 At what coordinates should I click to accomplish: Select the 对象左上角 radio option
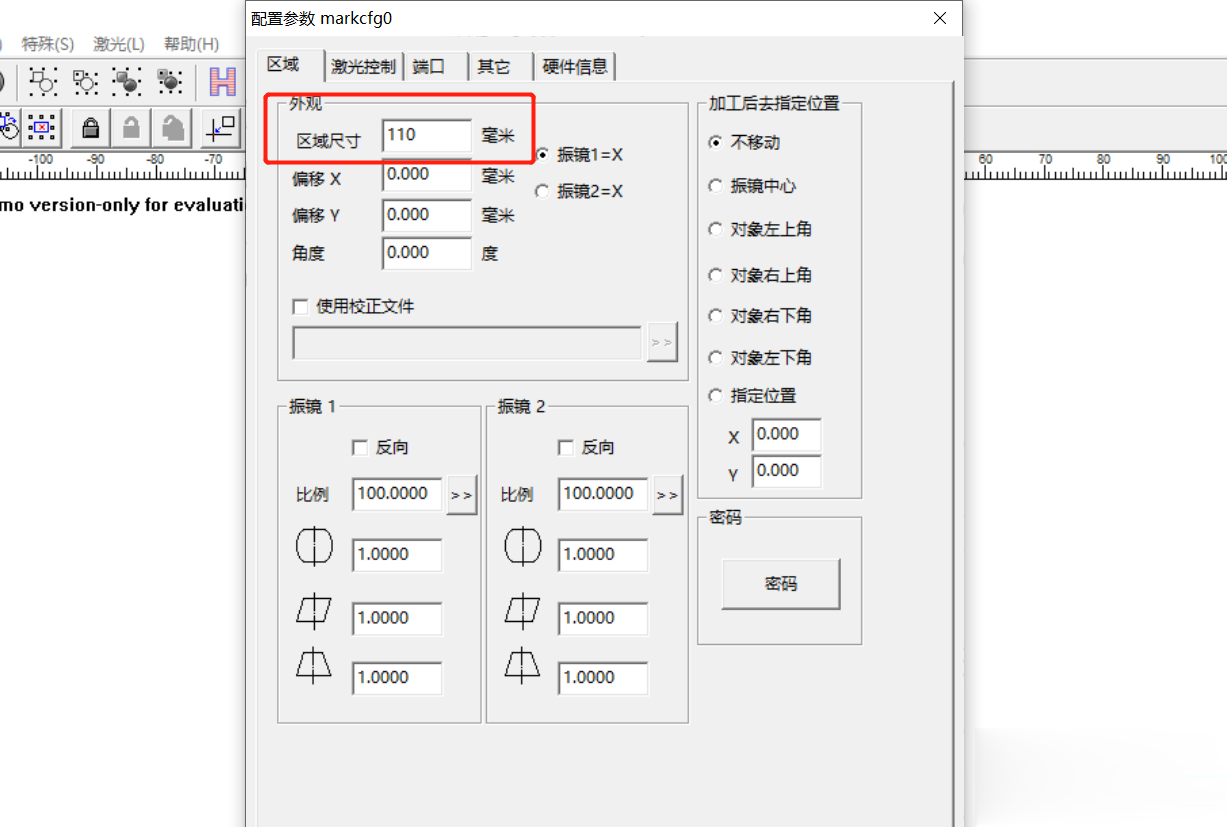(x=715, y=229)
